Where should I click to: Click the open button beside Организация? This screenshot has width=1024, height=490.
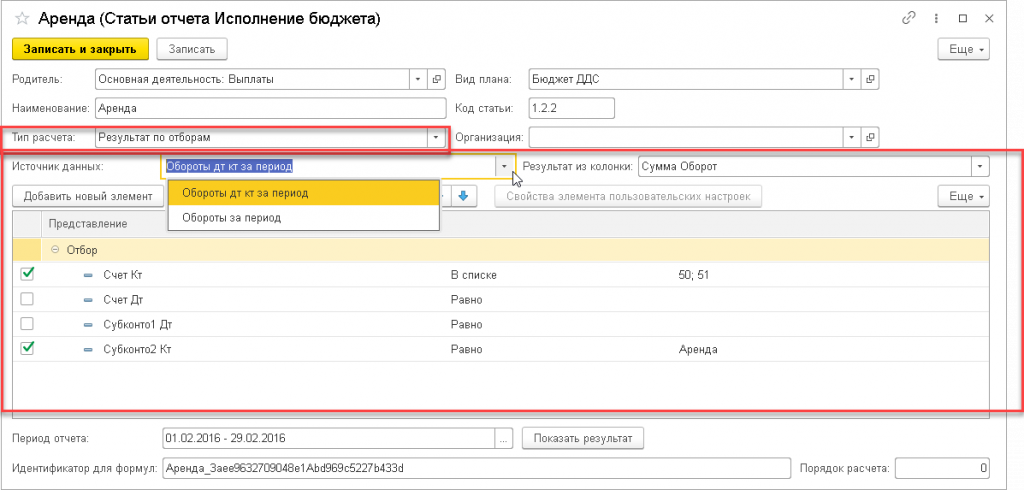[x=870, y=137]
